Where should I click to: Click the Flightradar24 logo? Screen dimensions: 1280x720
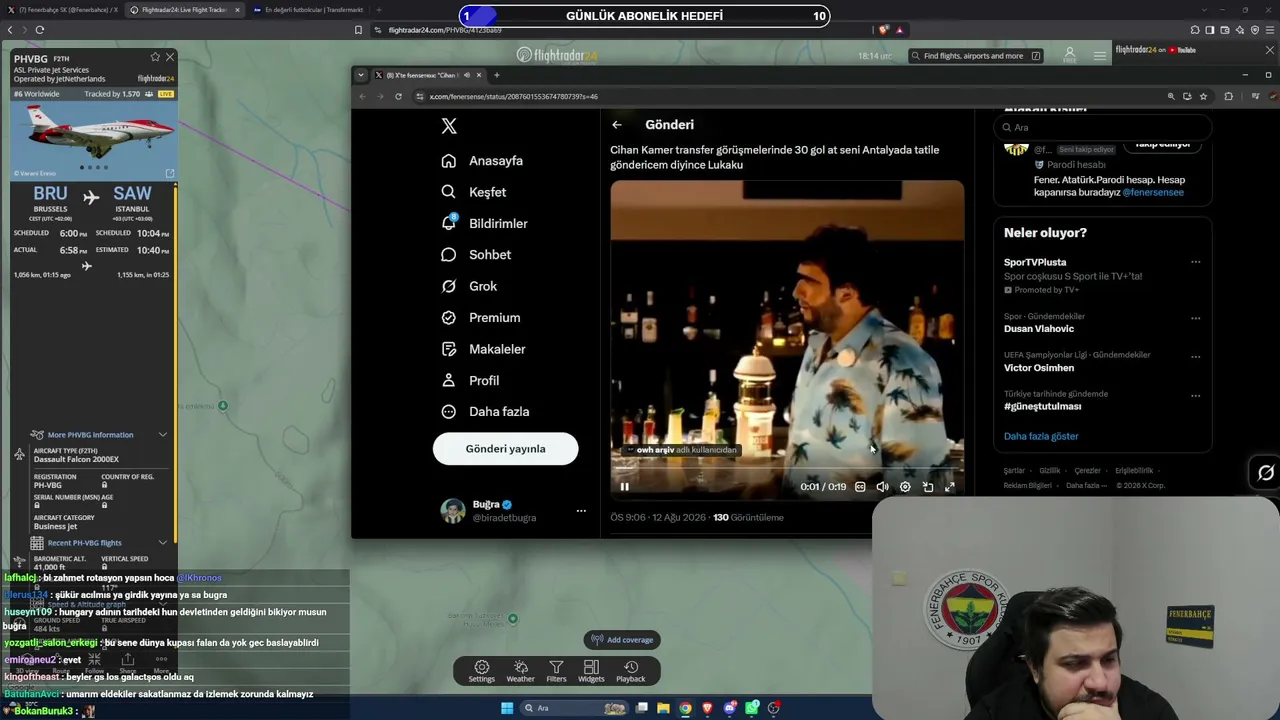click(x=557, y=55)
